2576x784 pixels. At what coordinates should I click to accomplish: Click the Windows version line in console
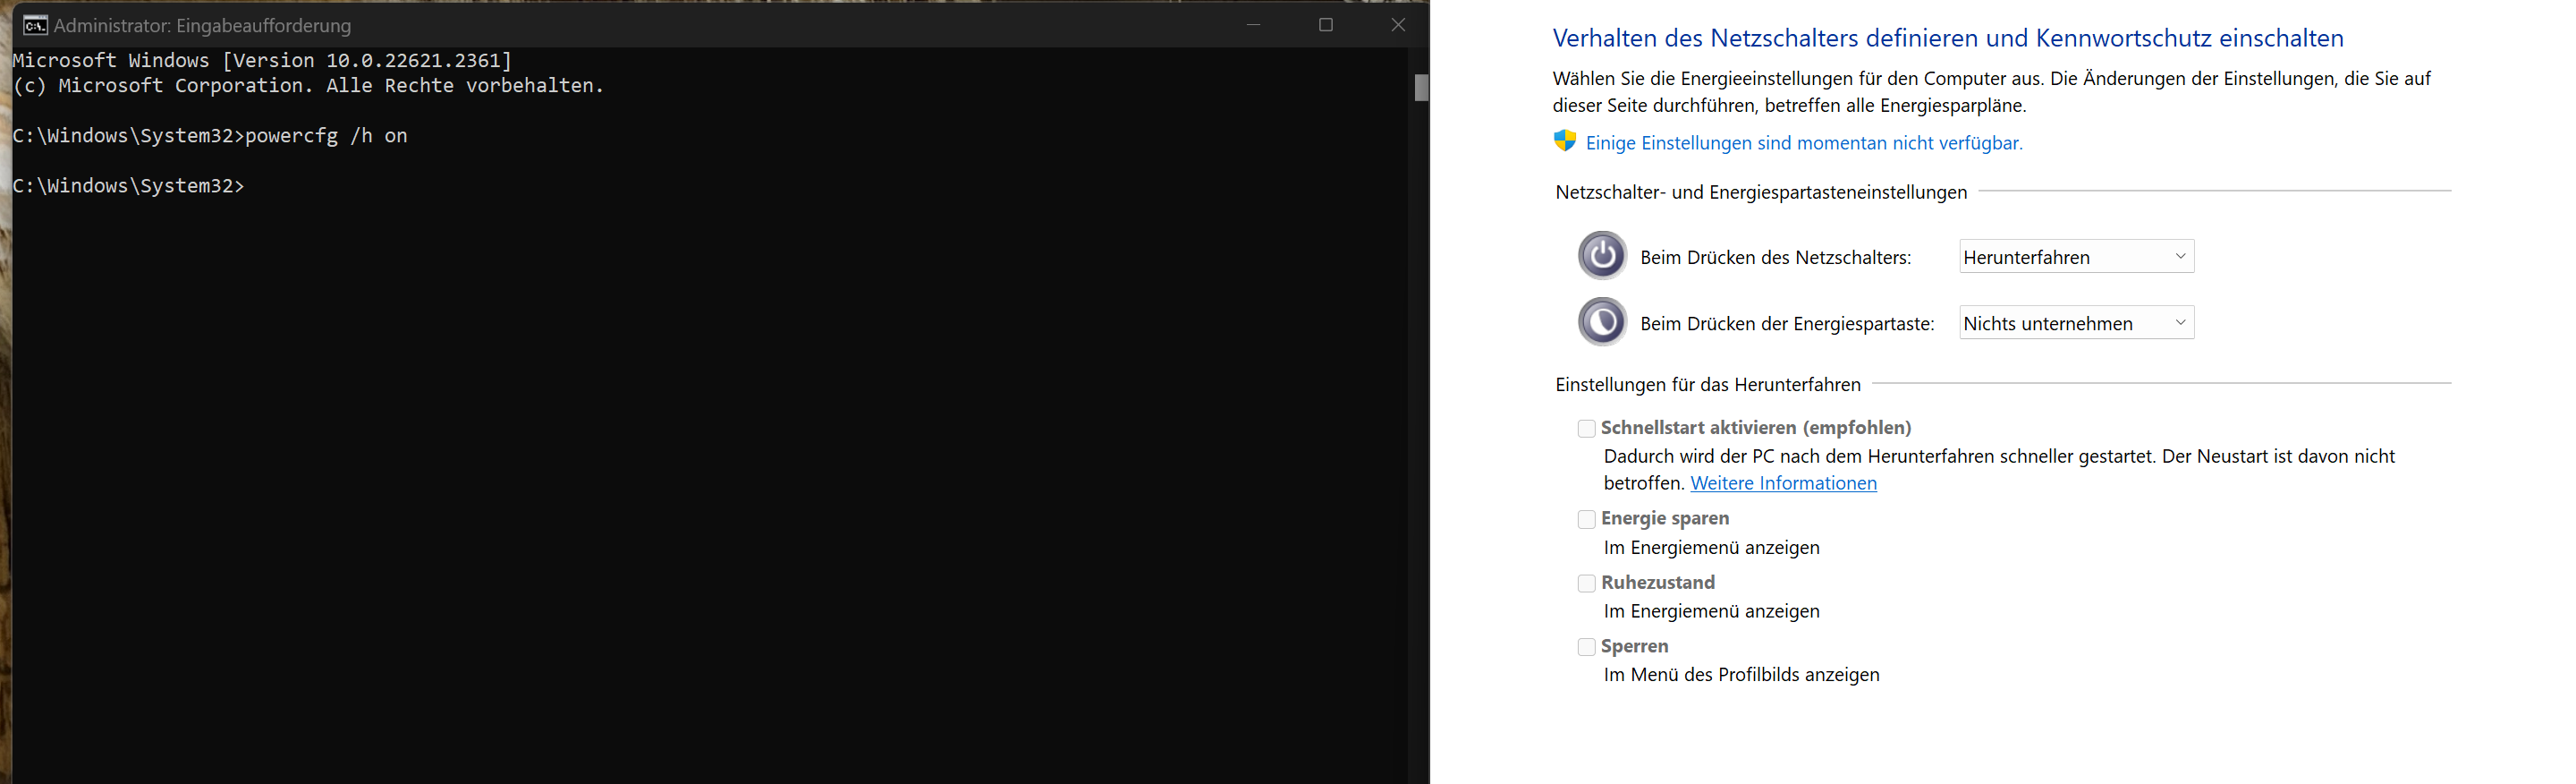point(262,60)
